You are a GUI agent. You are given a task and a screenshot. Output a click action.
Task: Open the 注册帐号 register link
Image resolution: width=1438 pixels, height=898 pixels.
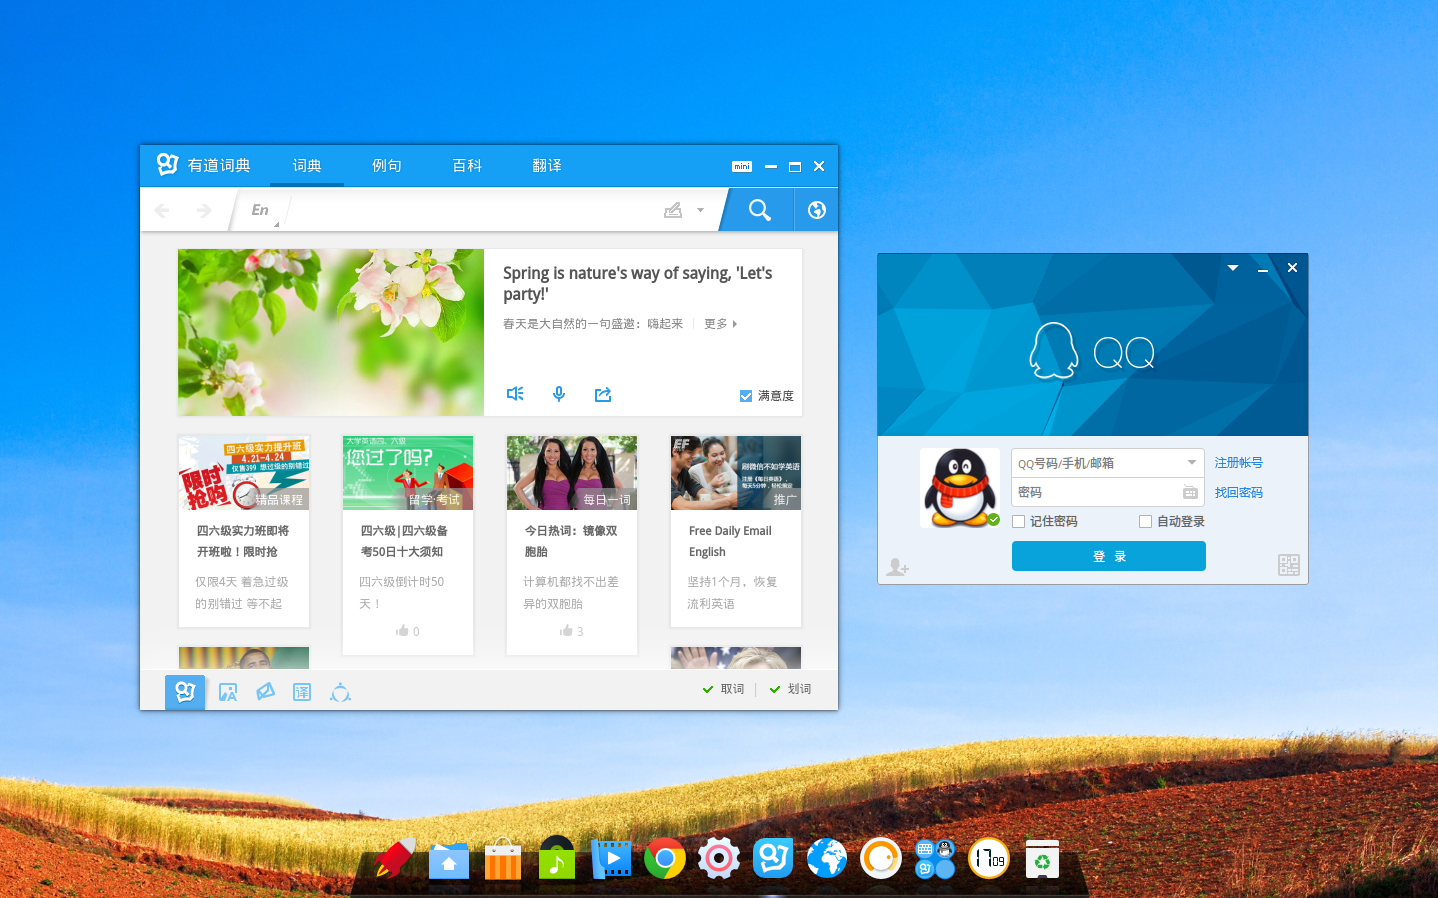pos(1239,463)
